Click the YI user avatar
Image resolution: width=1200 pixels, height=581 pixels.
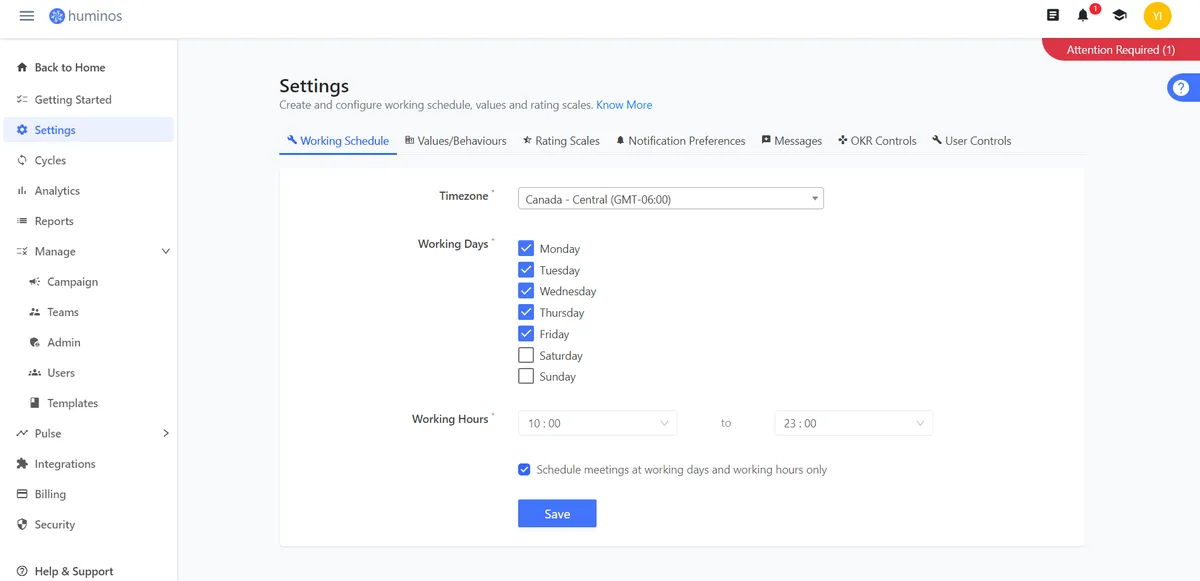click(x=1157, y=16)
